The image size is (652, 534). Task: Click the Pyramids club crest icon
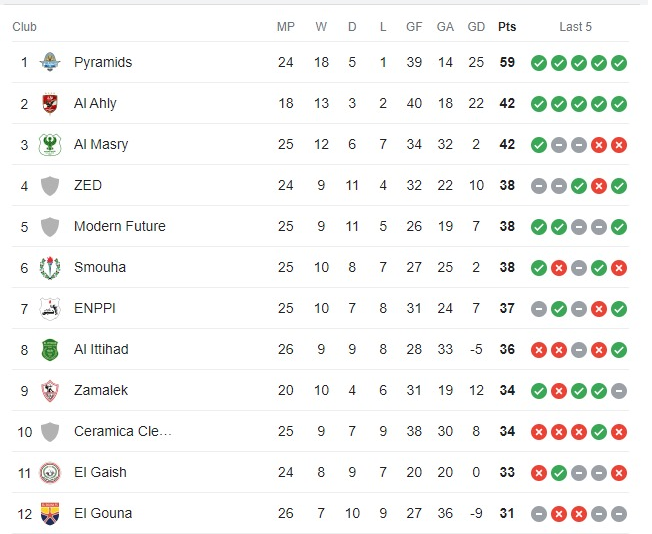point(50,62)
